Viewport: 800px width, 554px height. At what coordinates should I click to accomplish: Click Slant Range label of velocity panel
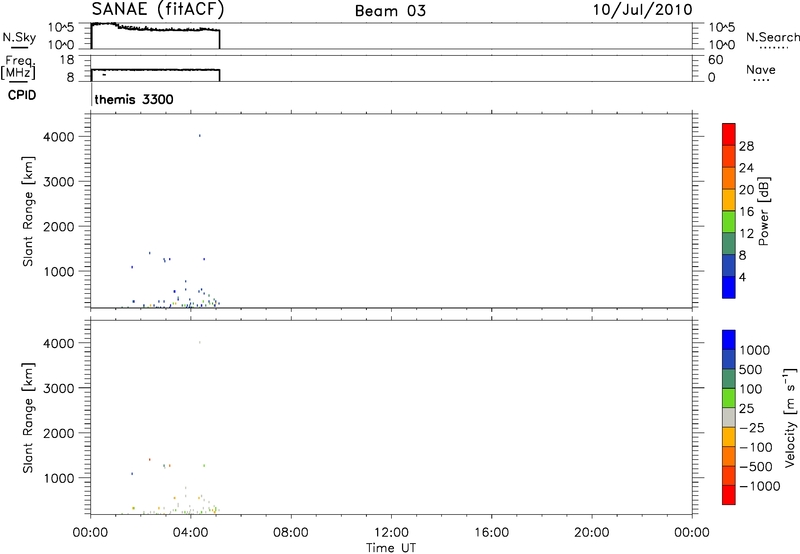tap(28, 418)
